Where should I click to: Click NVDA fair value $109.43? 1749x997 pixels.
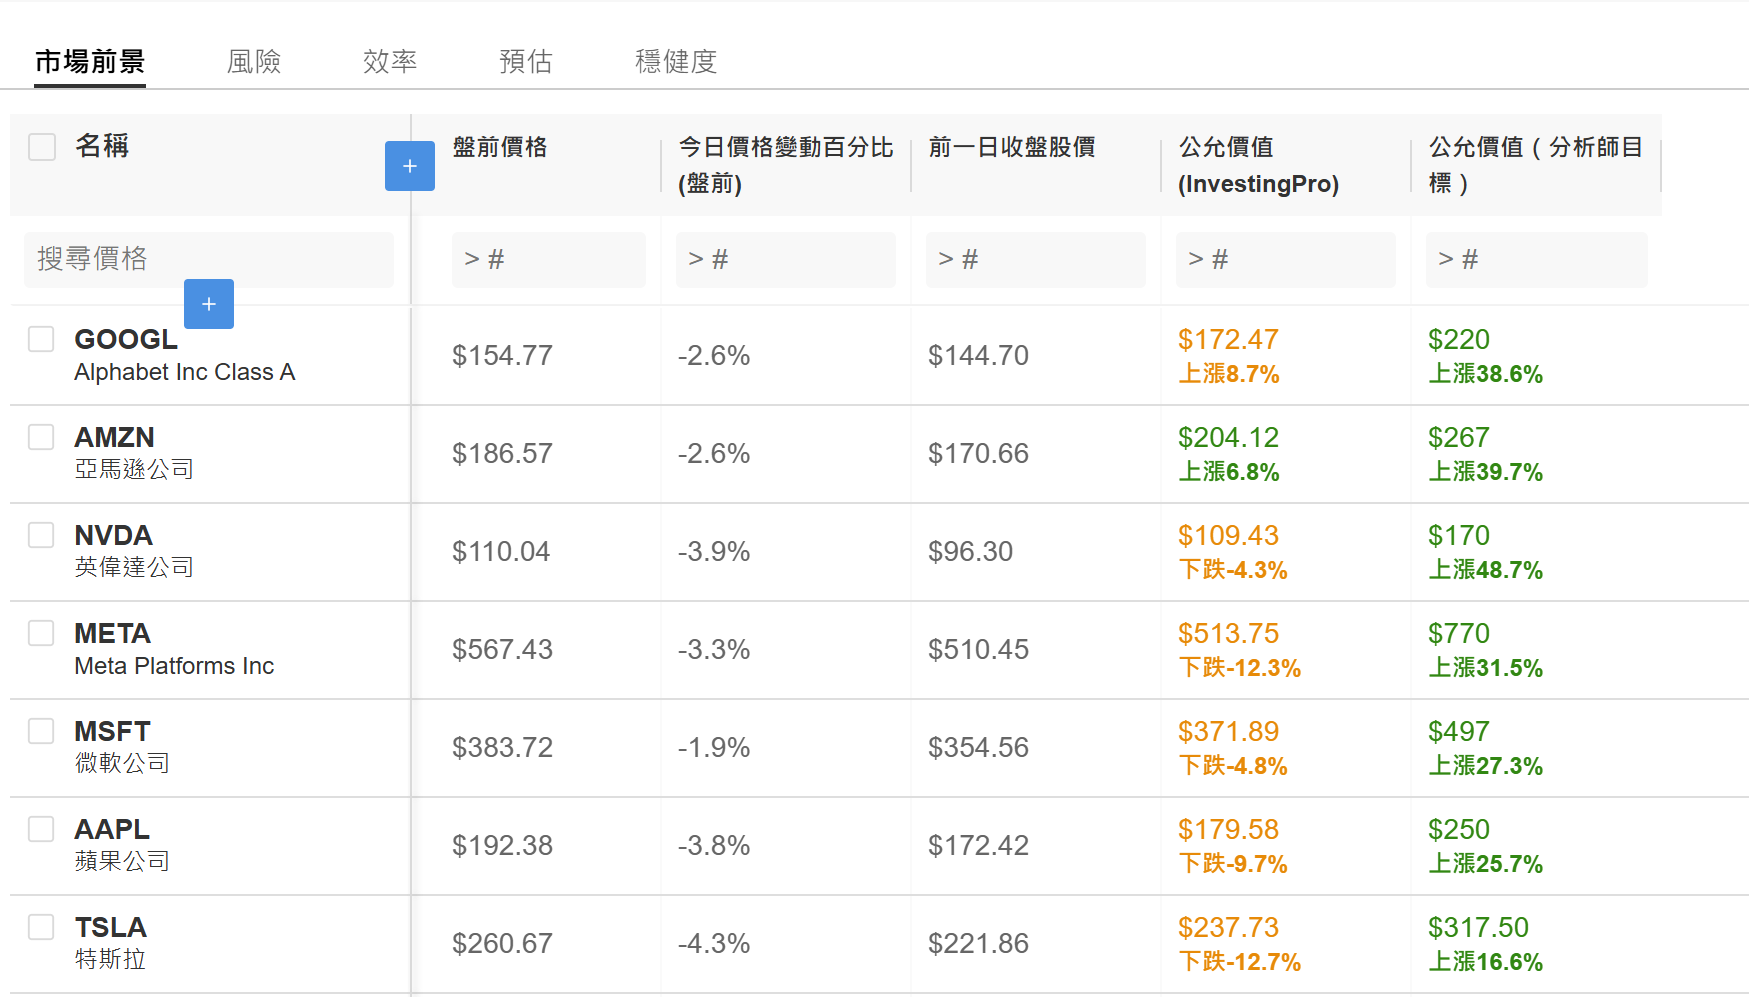[1228, 535]
